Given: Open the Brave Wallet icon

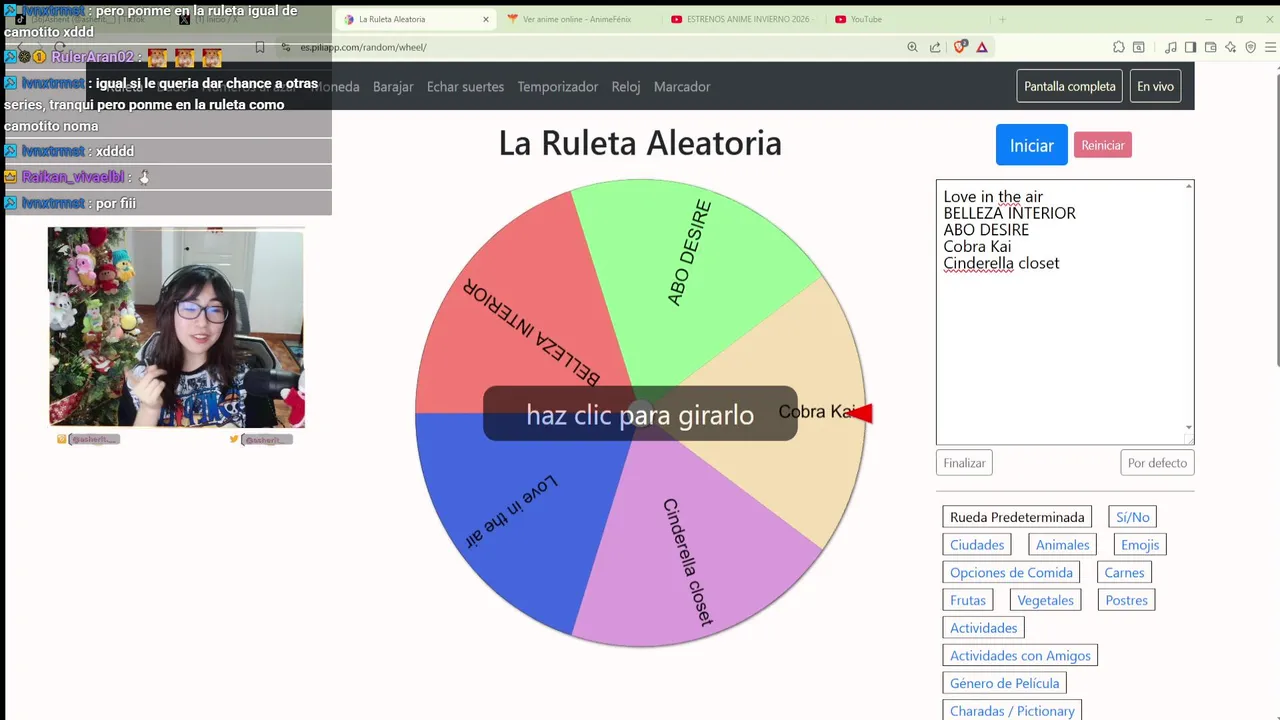Looking at the screenshot, I should click(x=1210, y=47).
